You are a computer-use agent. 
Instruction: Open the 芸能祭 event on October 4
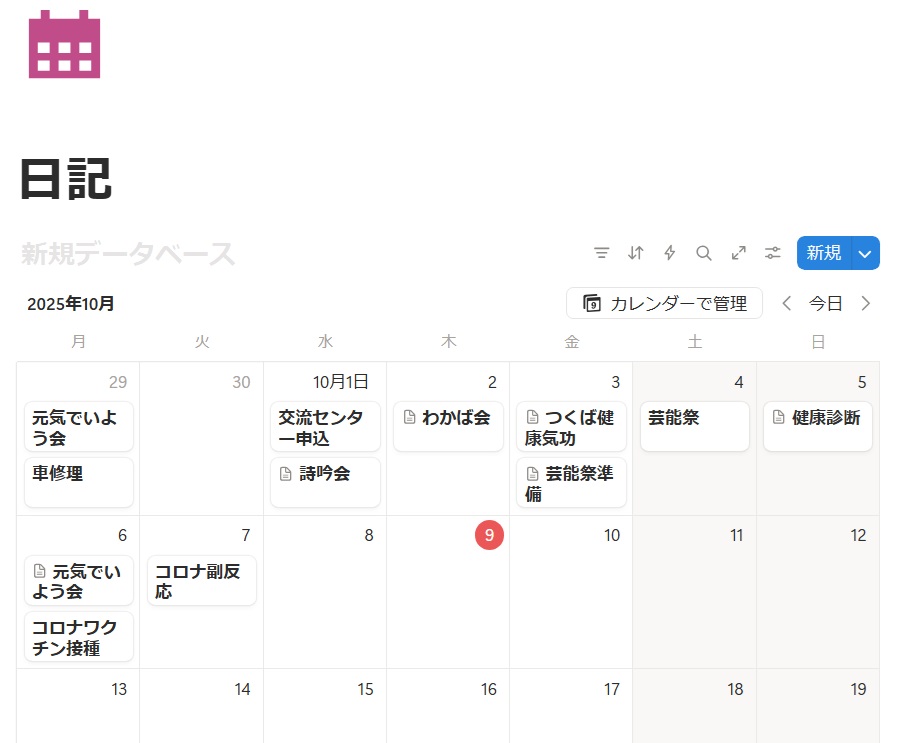(x=694, y=426)
